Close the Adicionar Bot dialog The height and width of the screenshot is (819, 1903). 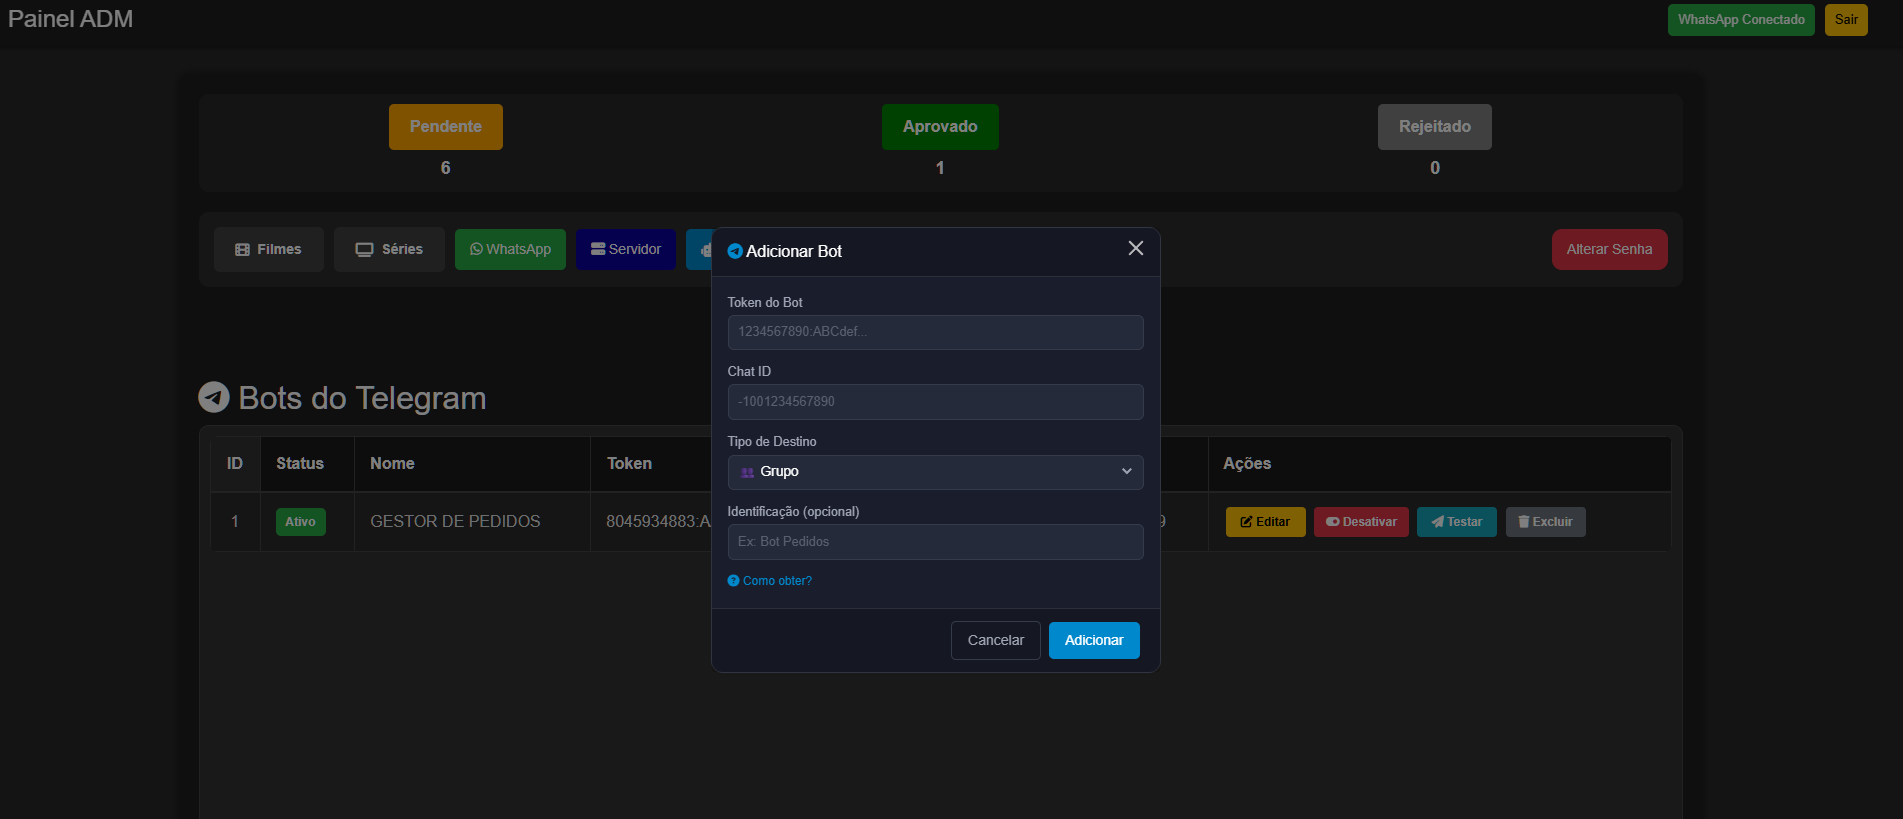1135,248
